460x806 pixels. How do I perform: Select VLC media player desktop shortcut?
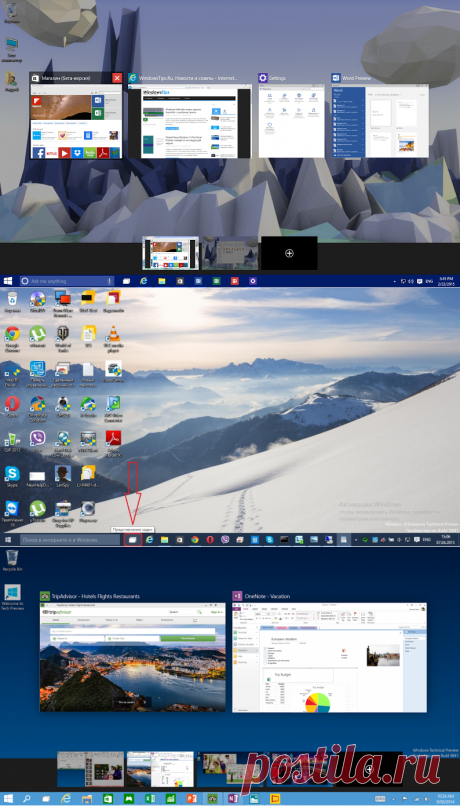point(113,337)
